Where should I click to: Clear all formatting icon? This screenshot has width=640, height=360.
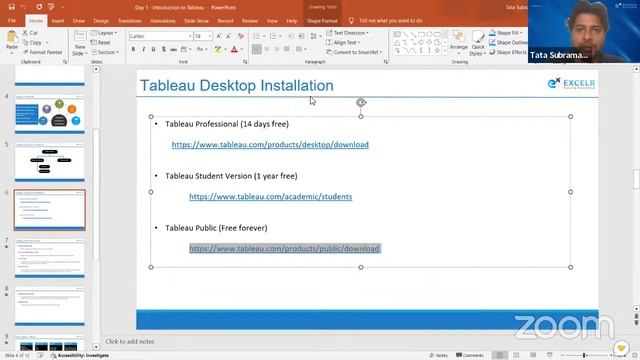[x=241, y=36]
